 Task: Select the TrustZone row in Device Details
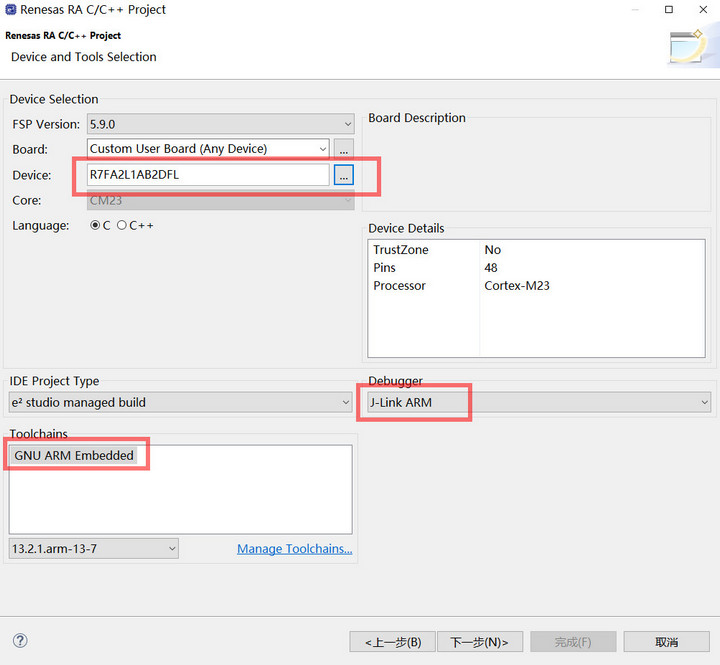(536, 249)
